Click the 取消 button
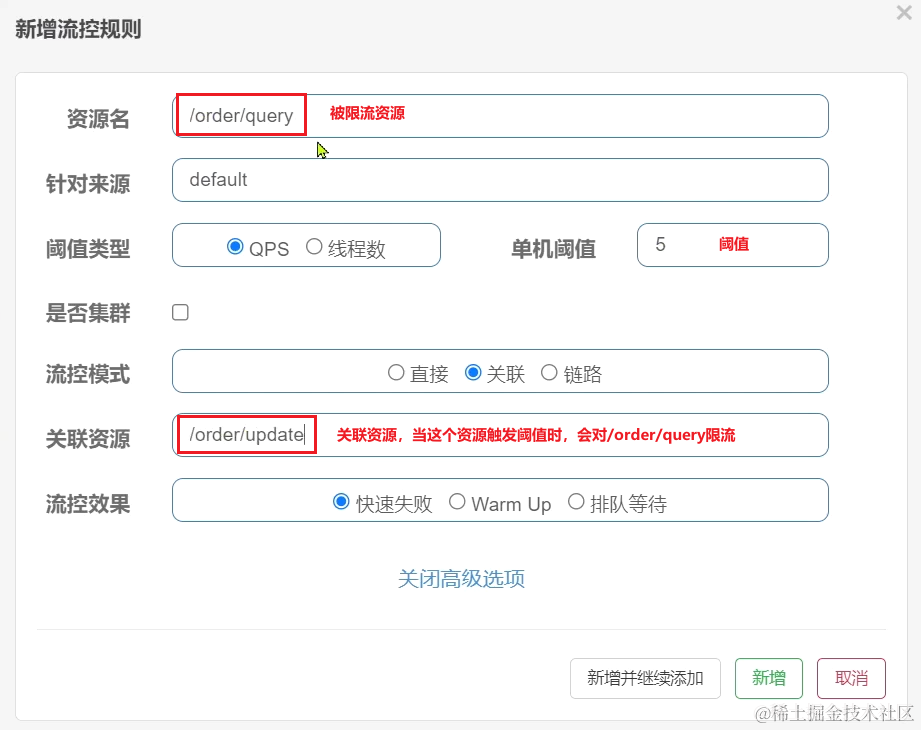This screenshot has height=730, width=921. coord(851,678)
